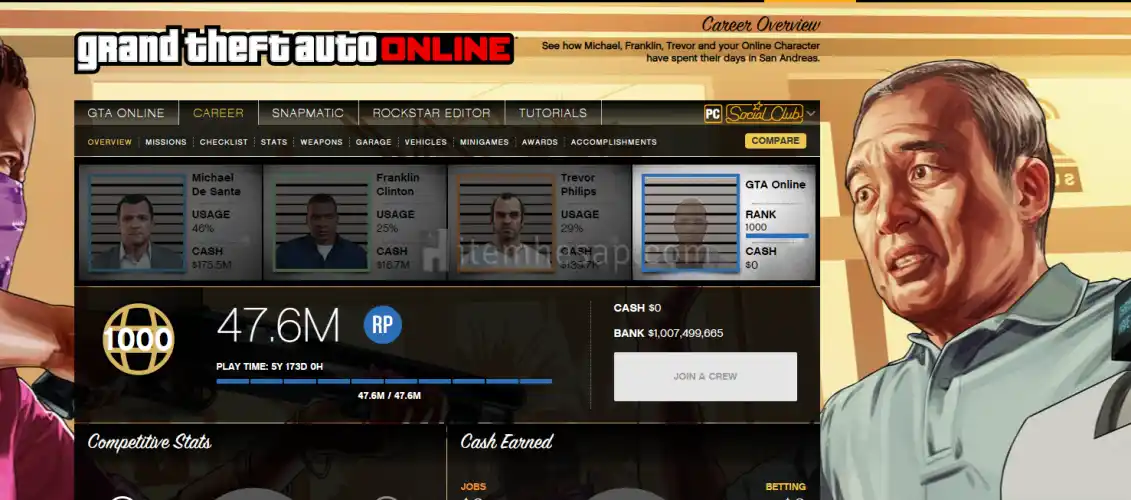The height and width of the screenshot is (500, 1131).
Task: Click the gold rank 1000 globe badge
Action: point(138,340)
